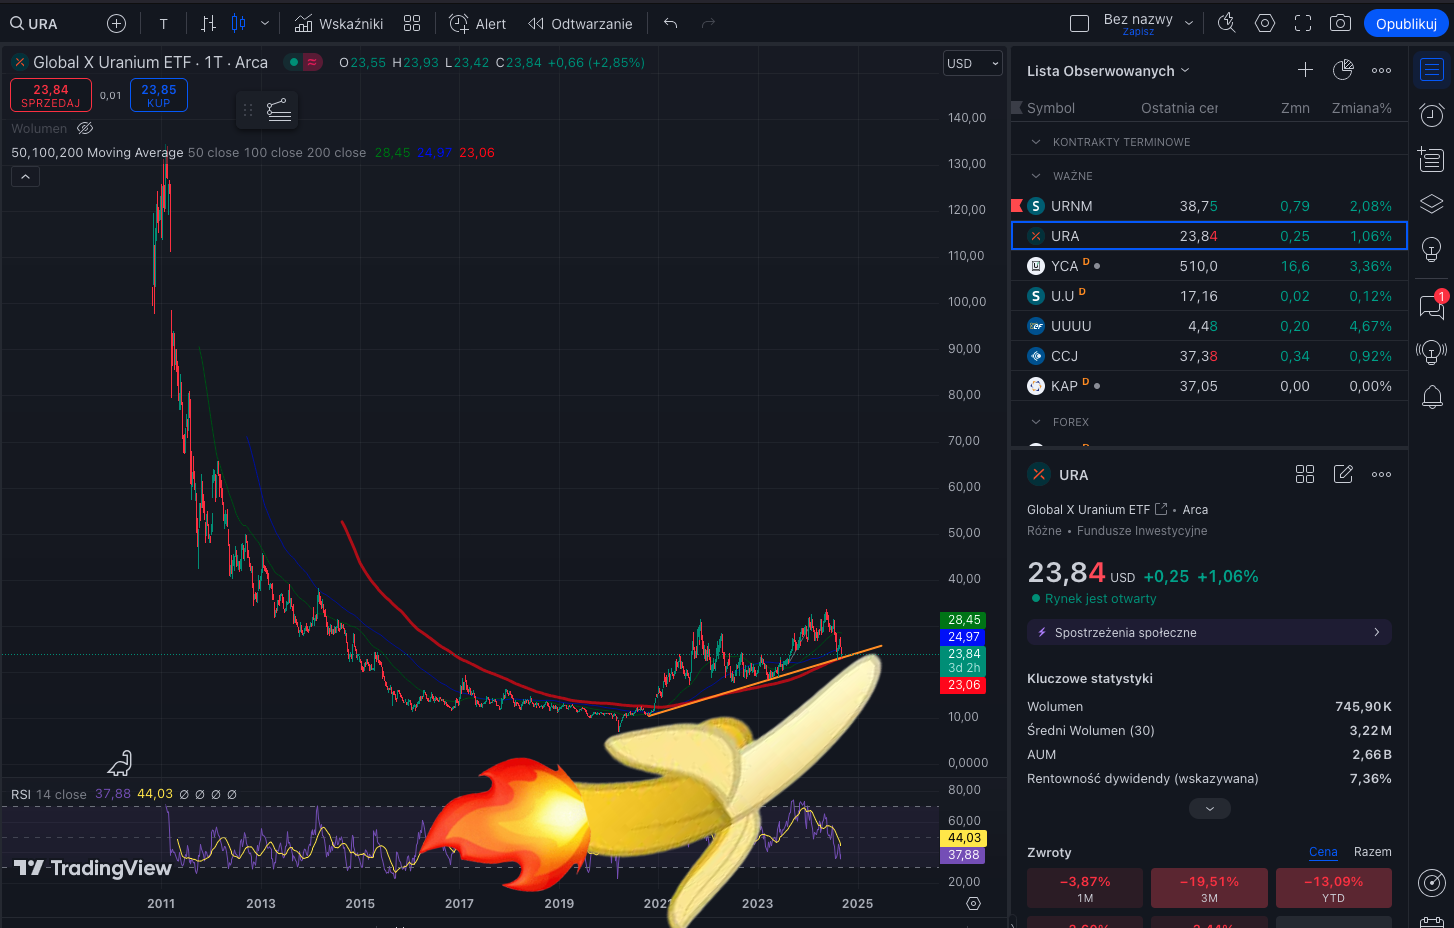The width and height of the screenshot is (1454, 928).
Task: Switch returns to Razem tab
Action: click(x=1372, y=852)
